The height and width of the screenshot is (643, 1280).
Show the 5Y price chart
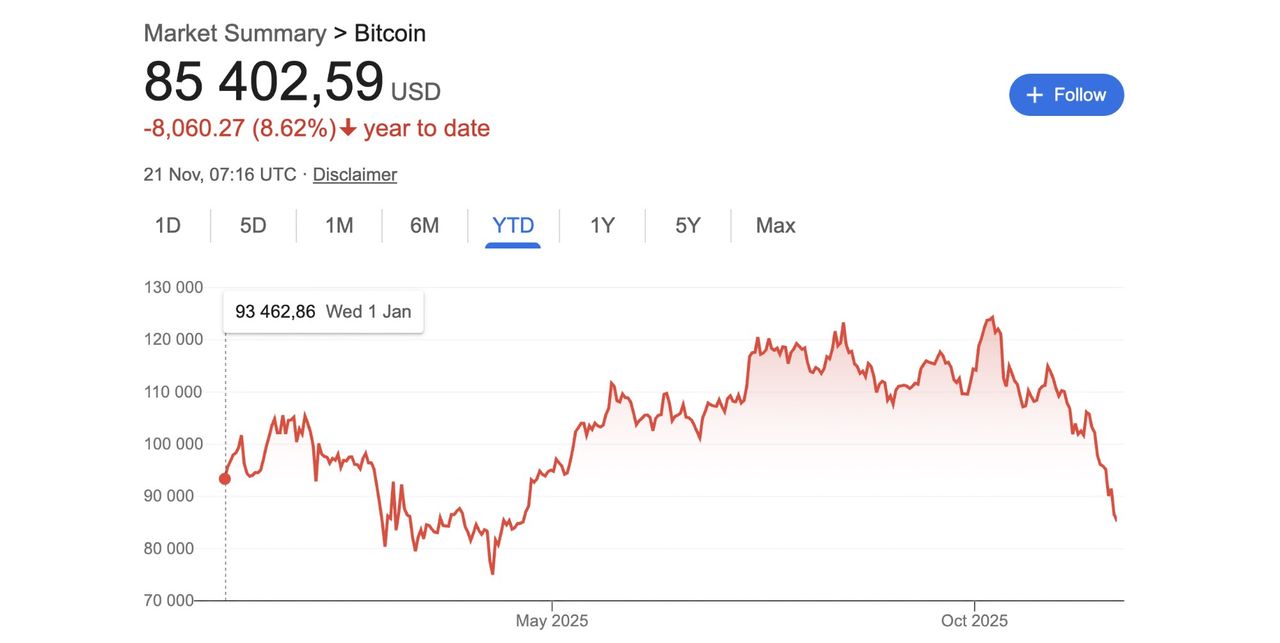coord(688,225)
